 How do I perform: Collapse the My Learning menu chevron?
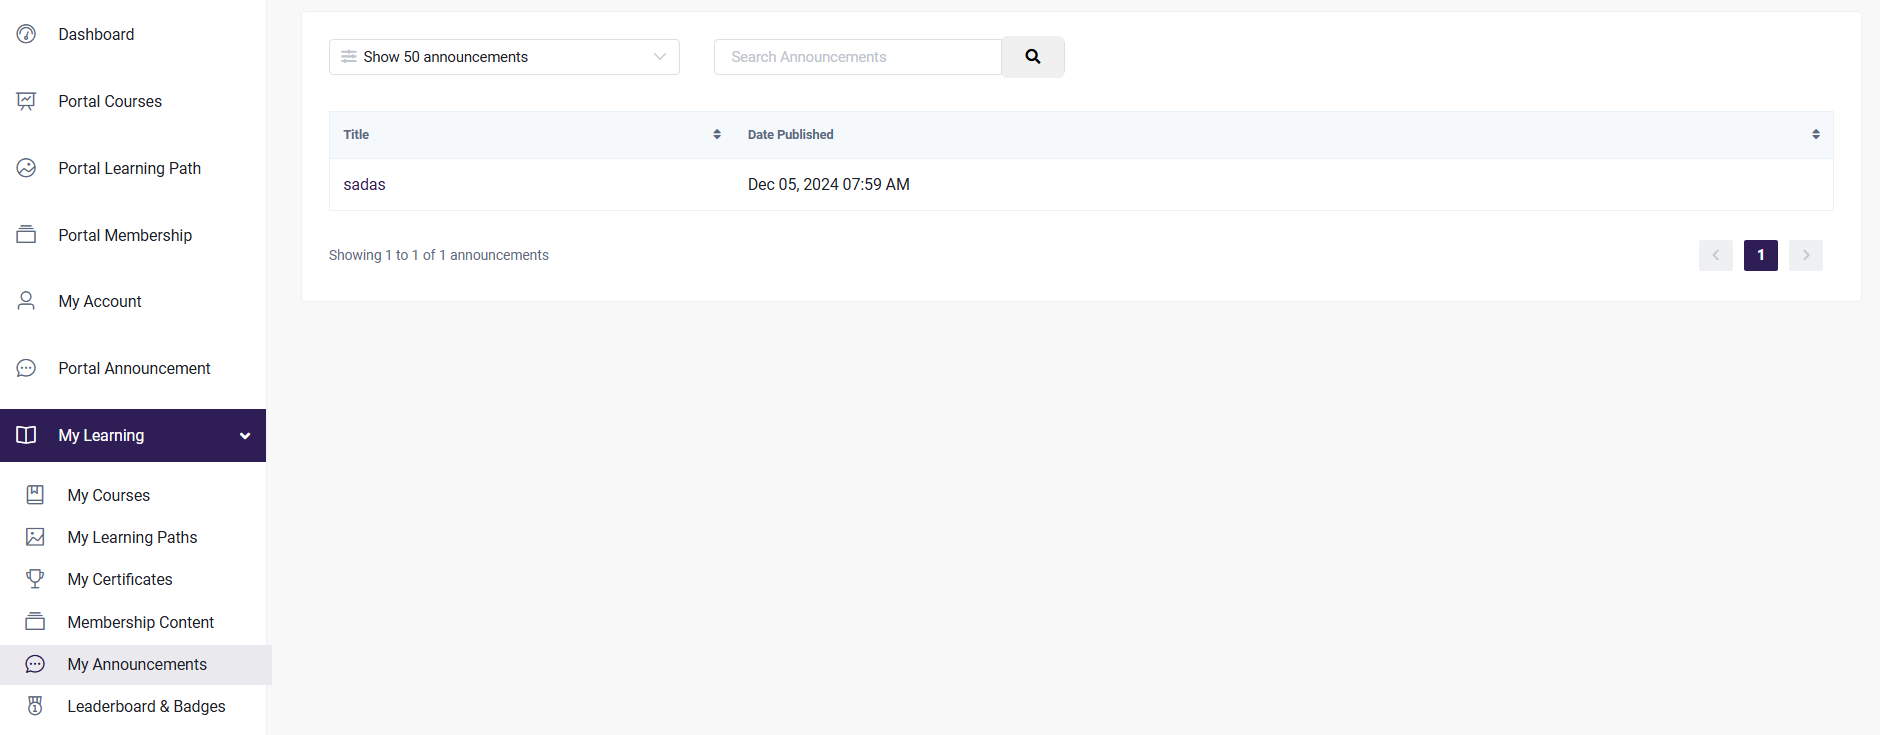245,436
